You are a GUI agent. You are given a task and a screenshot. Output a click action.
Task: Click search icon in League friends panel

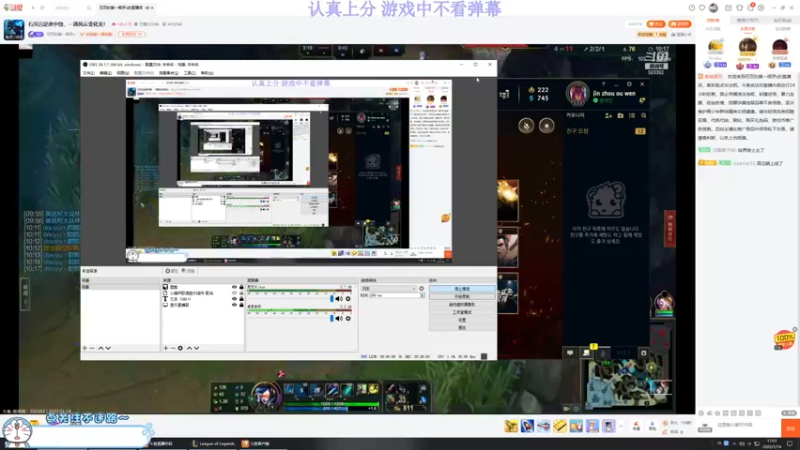[643, 116]
